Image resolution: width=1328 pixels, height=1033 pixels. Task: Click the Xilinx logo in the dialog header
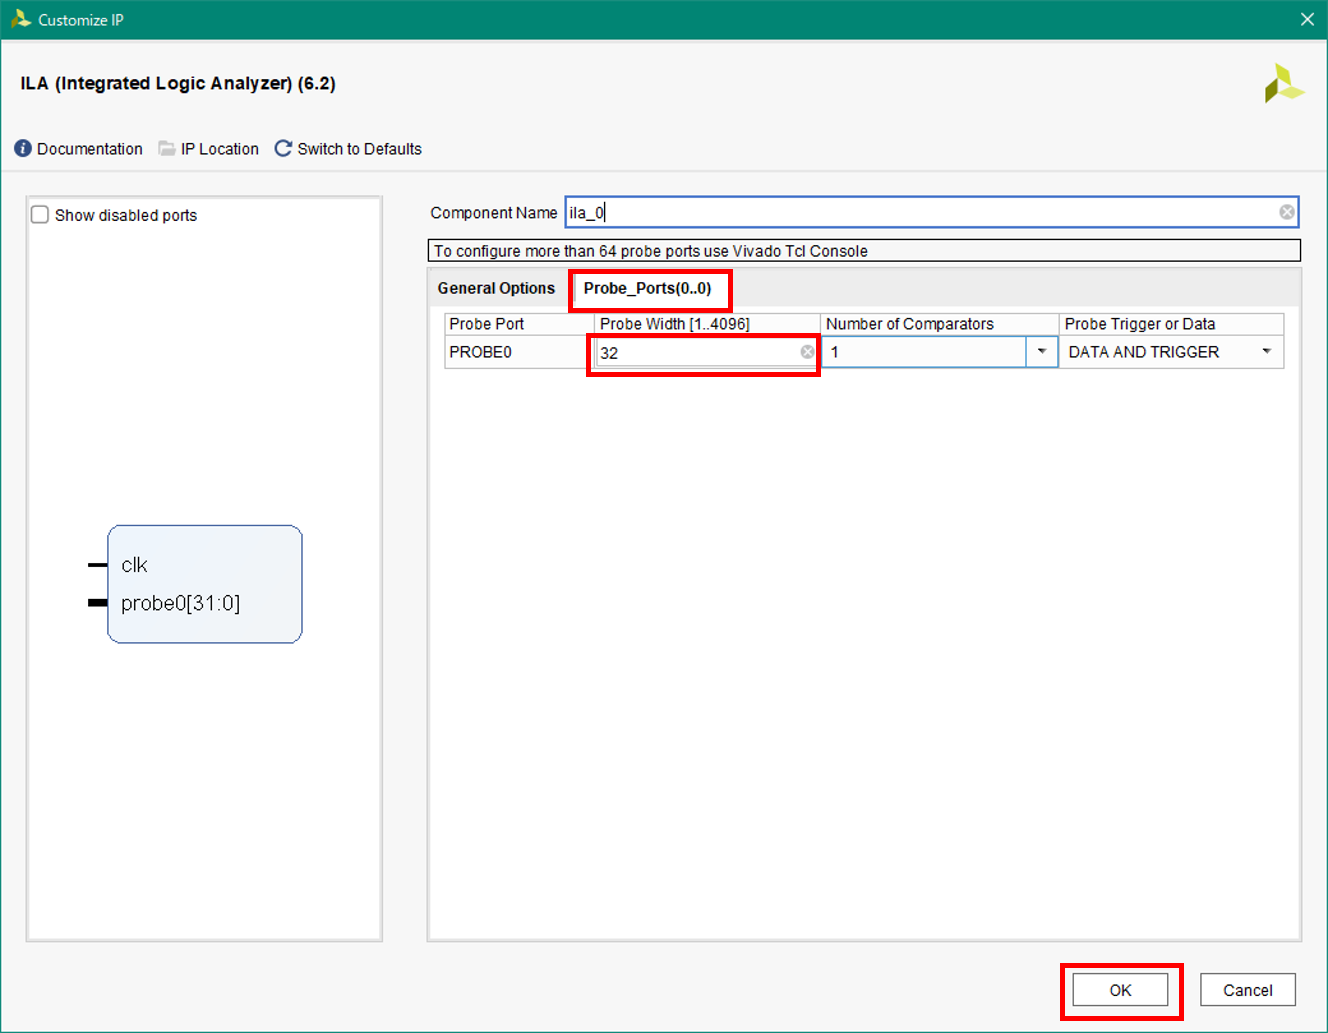point(1284,84)
